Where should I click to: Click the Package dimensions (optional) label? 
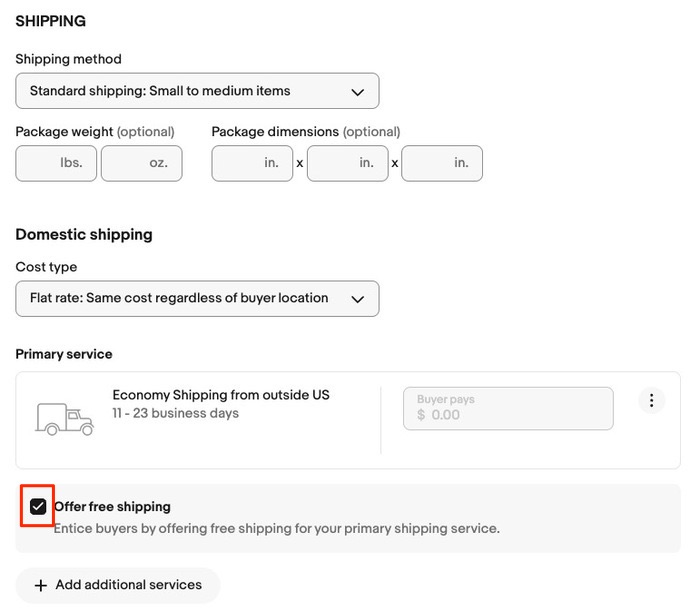[x=306, y=131]
